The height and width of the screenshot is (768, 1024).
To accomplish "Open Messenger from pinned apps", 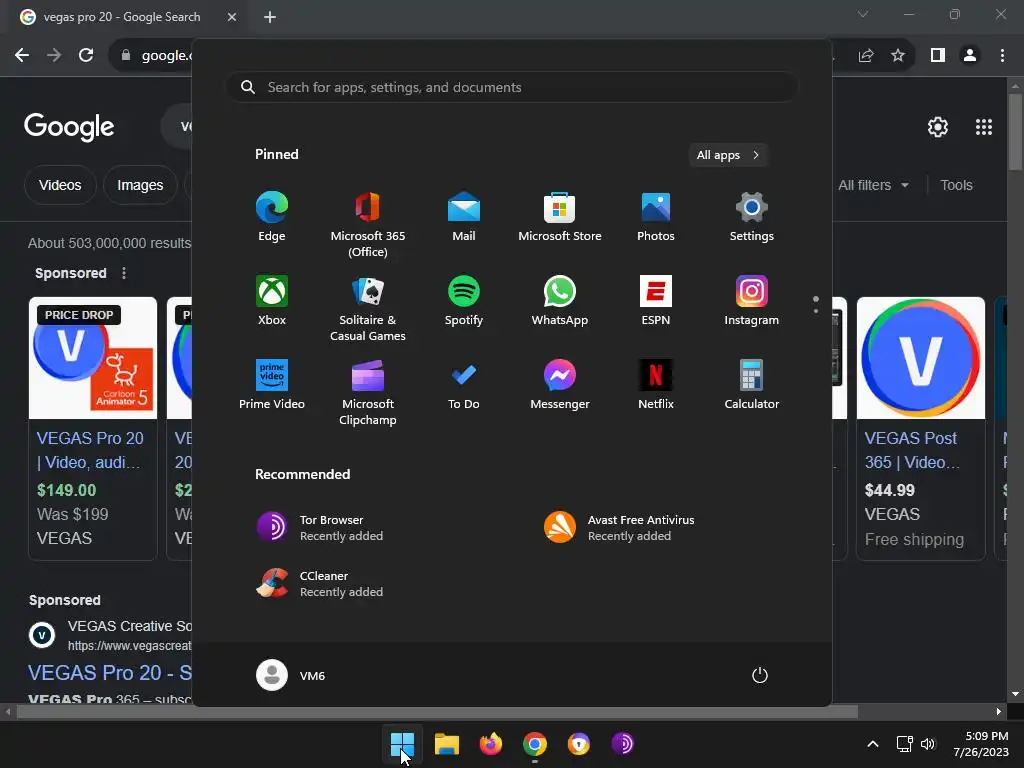I will (x=560, y=384).
